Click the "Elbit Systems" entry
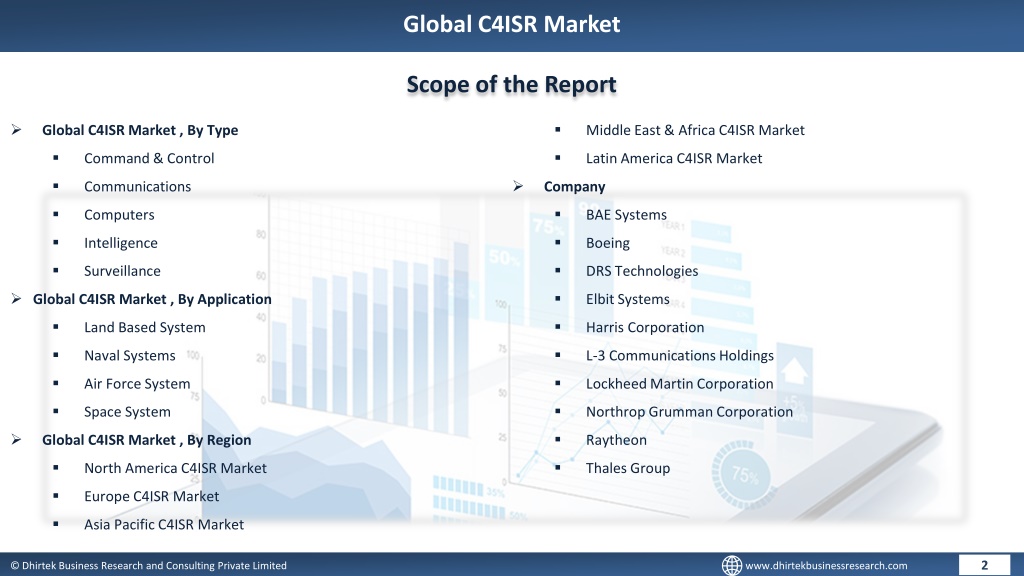Screen dimensions: 1024x576 [628, 299]
